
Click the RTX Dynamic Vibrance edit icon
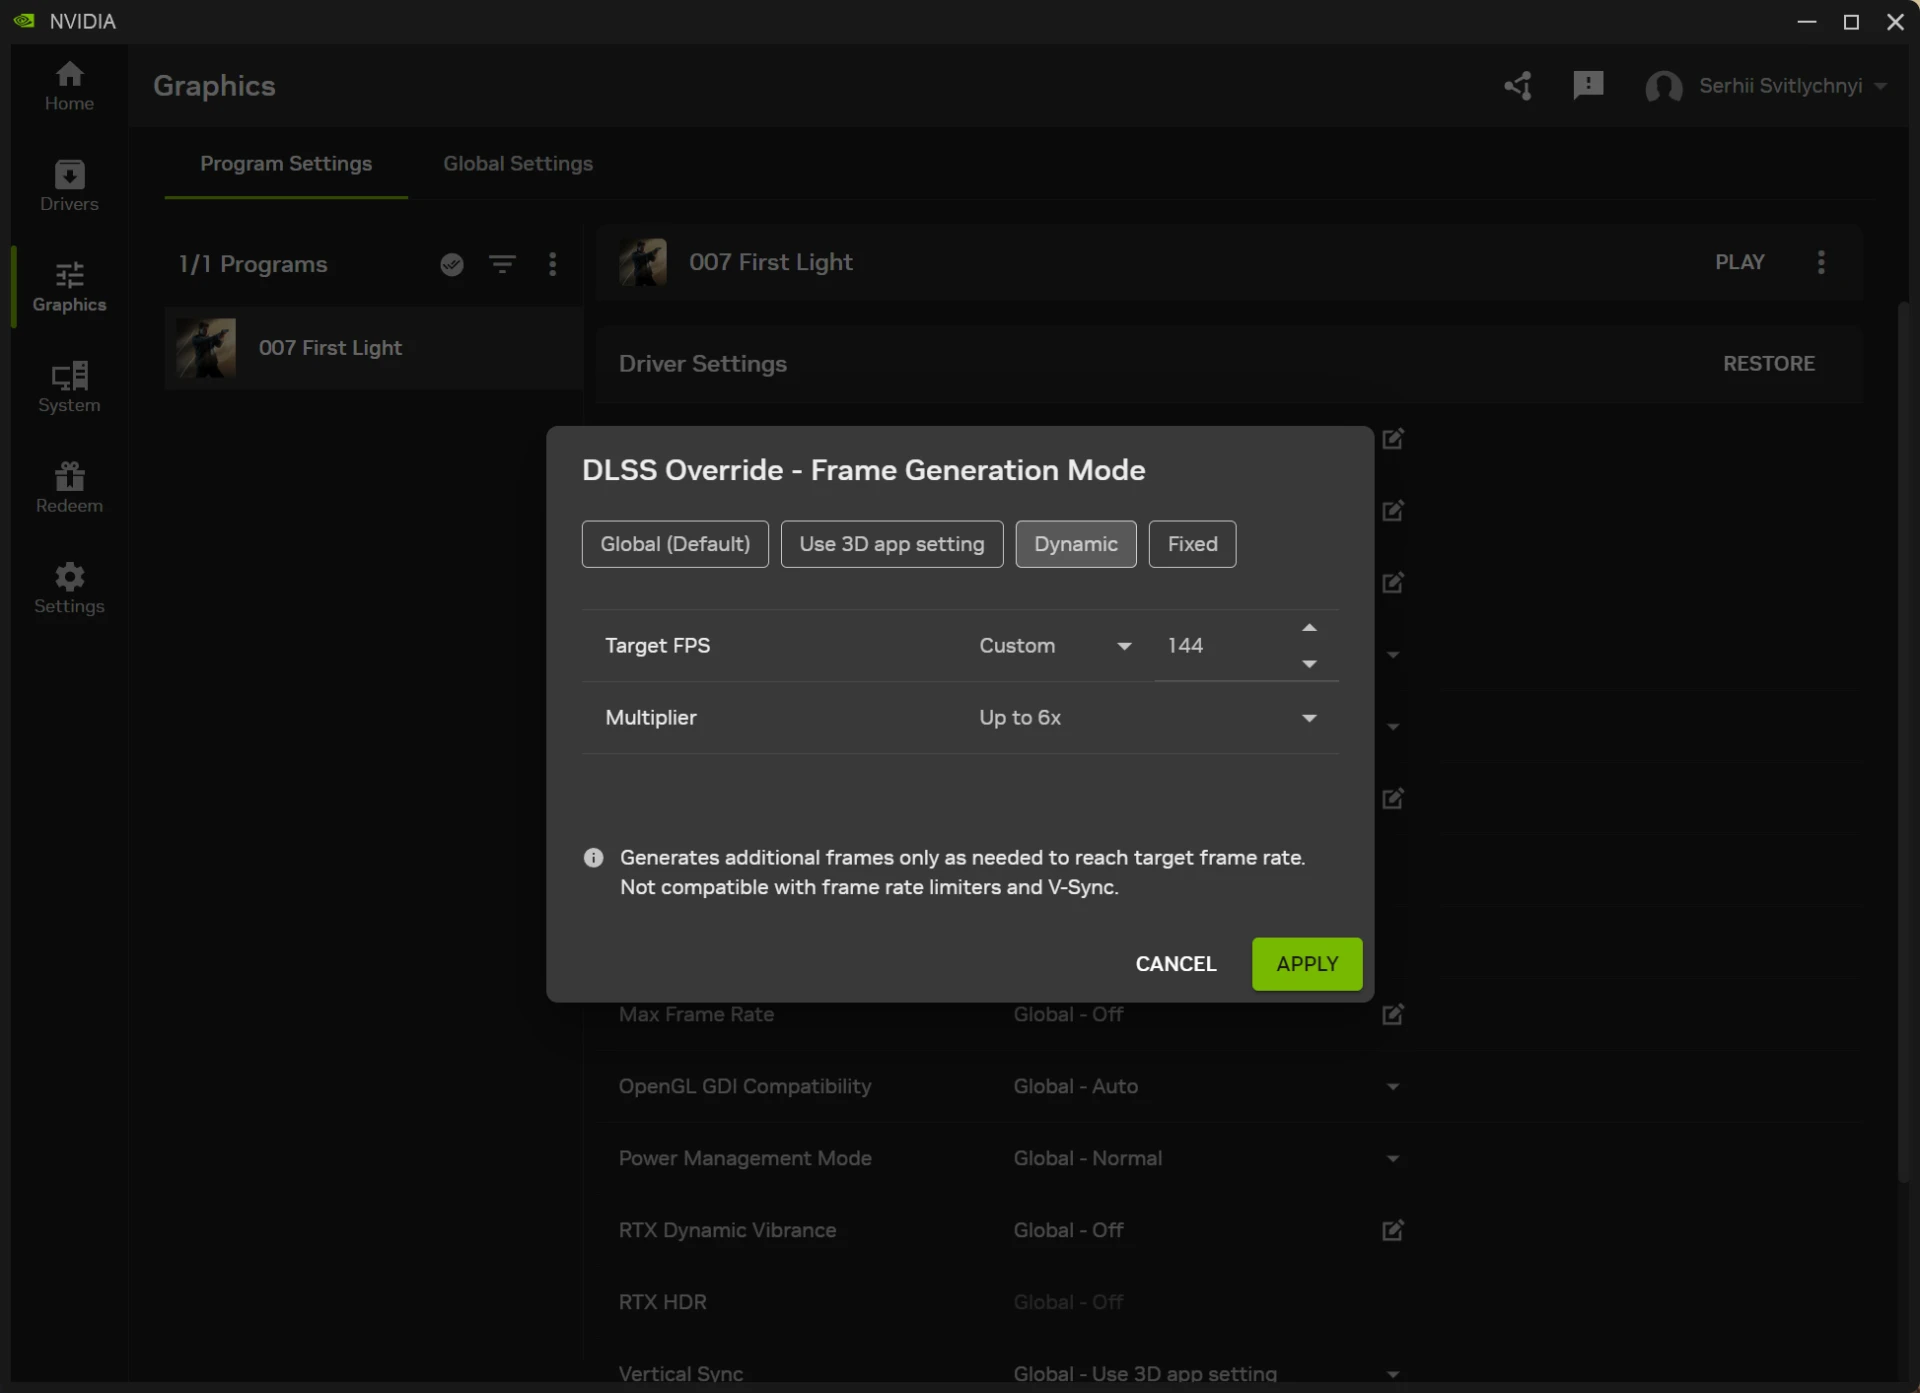point(1392,1230)
